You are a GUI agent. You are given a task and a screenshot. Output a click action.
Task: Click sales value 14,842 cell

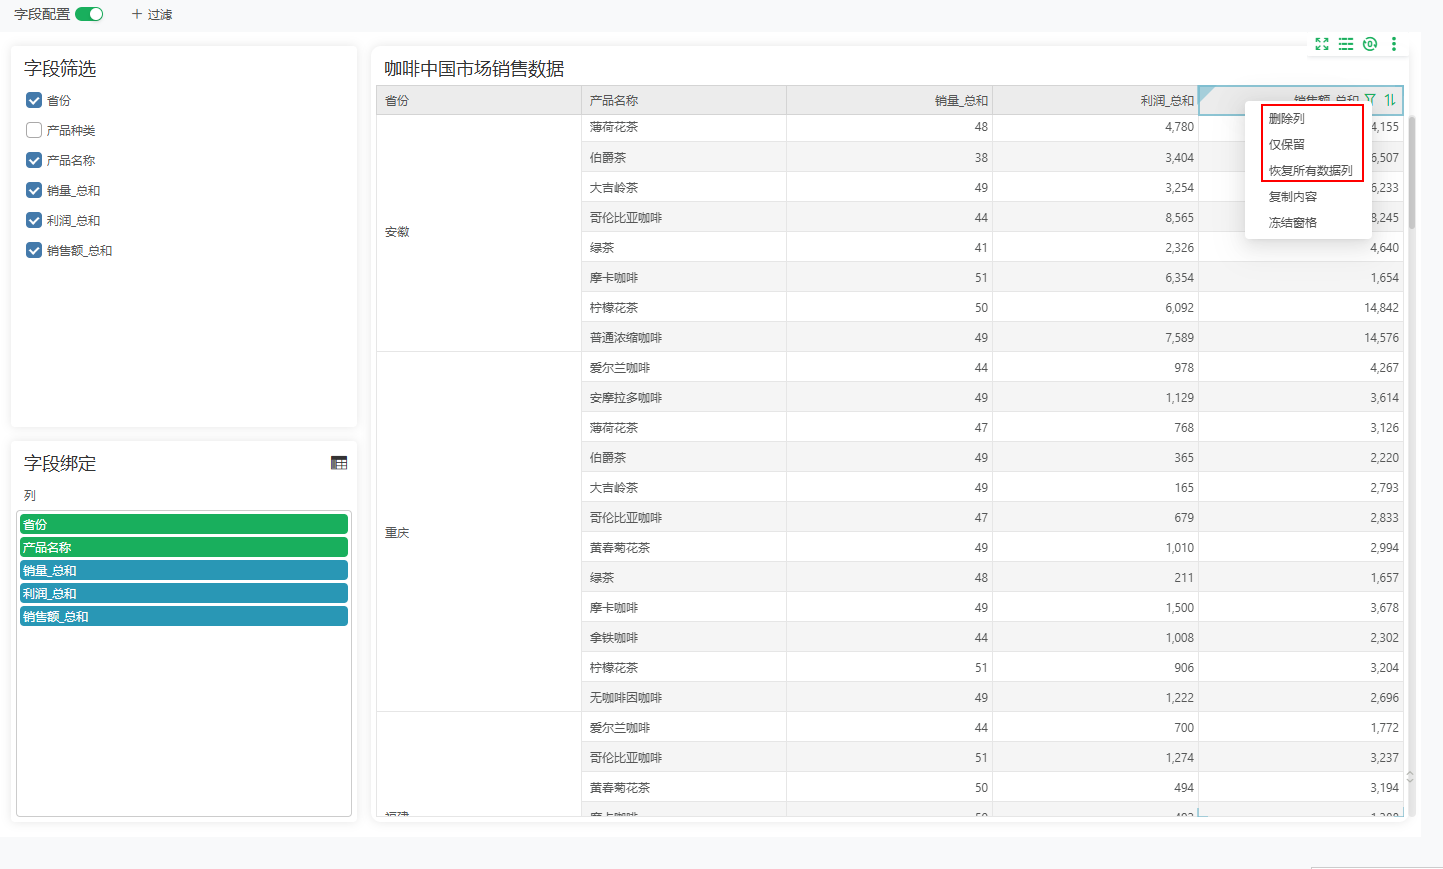pyautogui.click(x=1301, y=307)
